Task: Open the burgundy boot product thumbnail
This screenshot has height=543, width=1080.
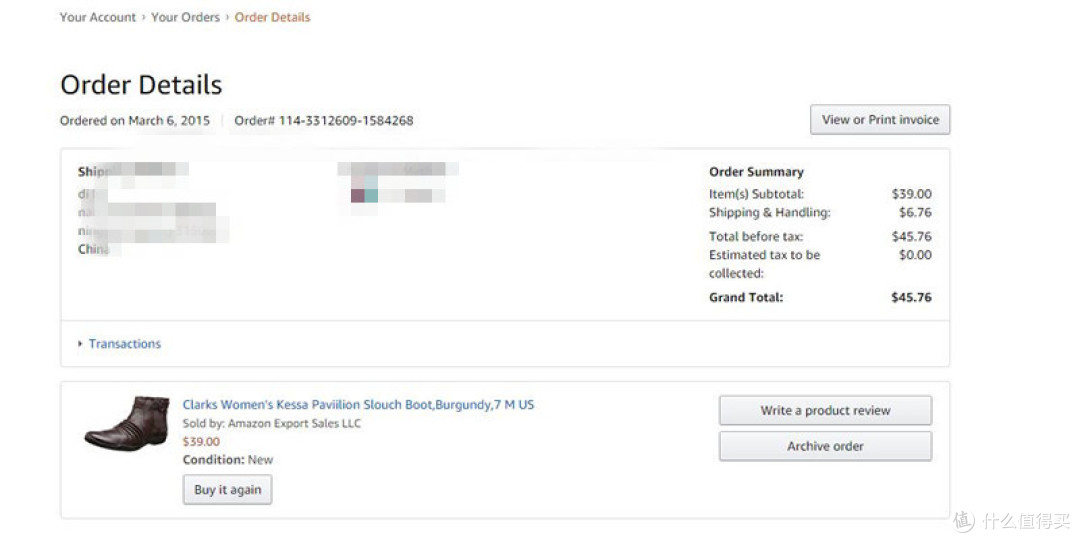Action: (127, 423)
